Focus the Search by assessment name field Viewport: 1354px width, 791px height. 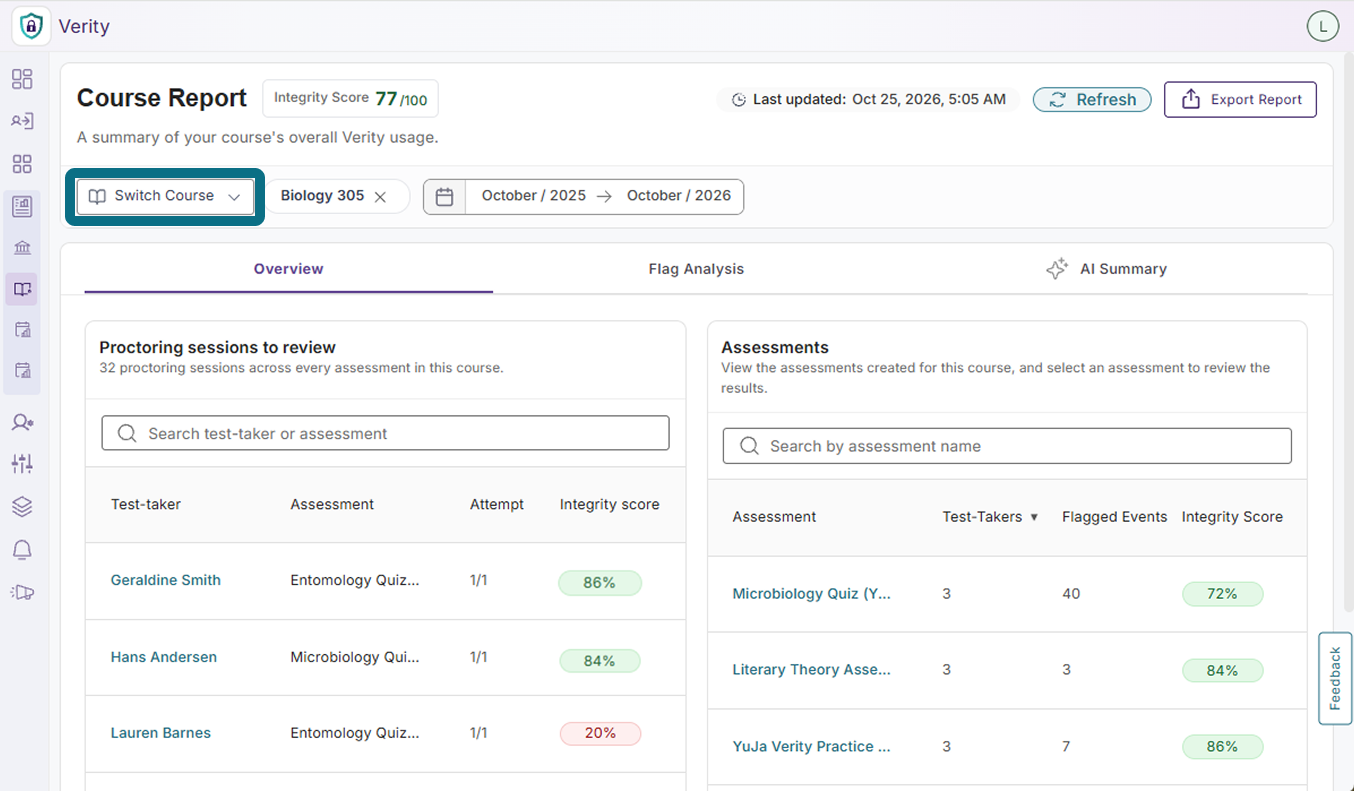pos(1007,446)
